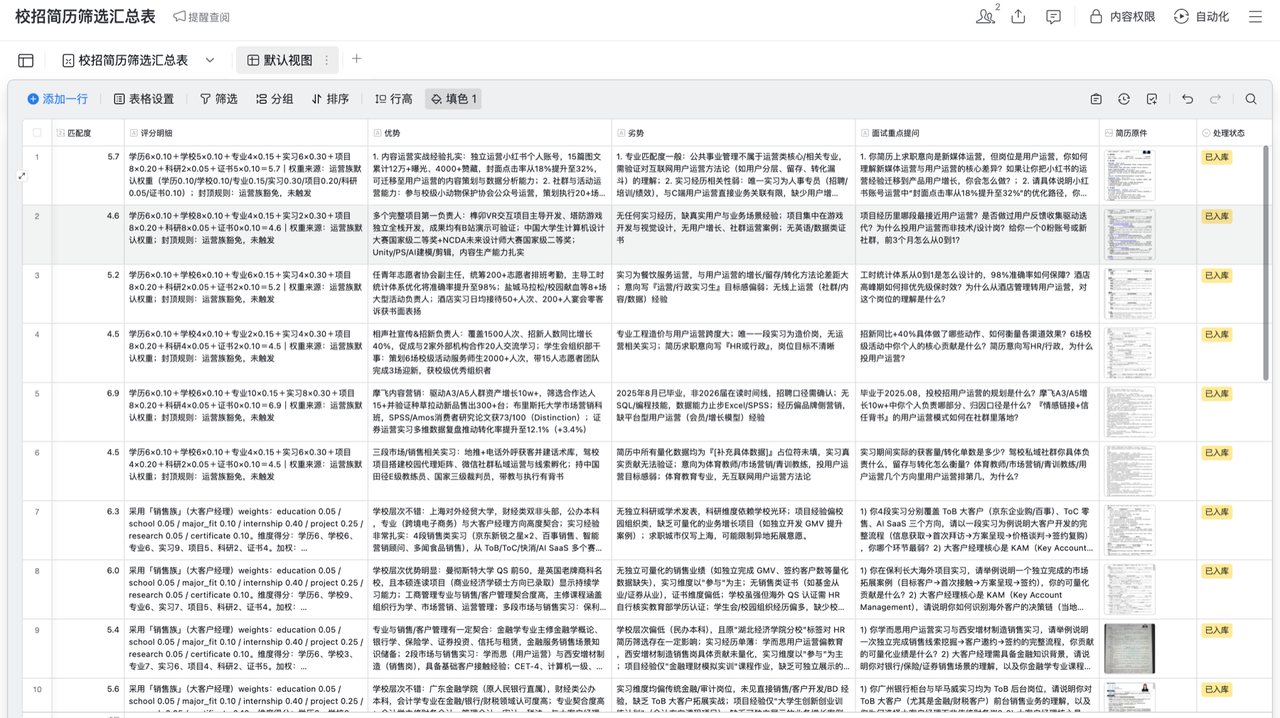Open resume thumbnail in row 2

coord(1130,234)
